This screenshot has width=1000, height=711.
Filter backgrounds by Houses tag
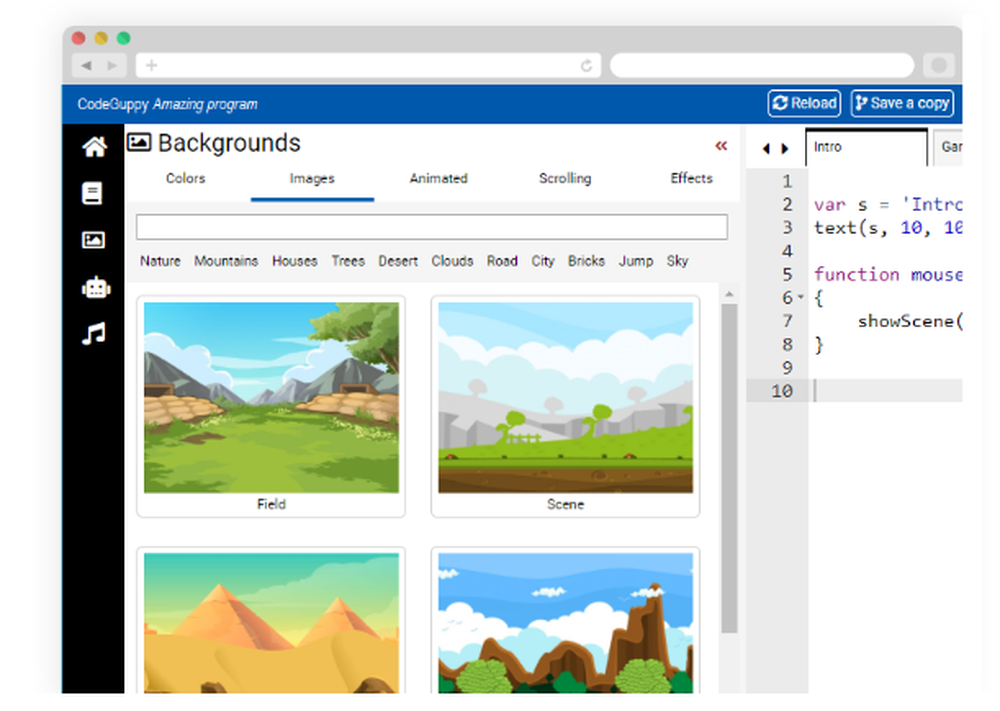tap(295, 261)
